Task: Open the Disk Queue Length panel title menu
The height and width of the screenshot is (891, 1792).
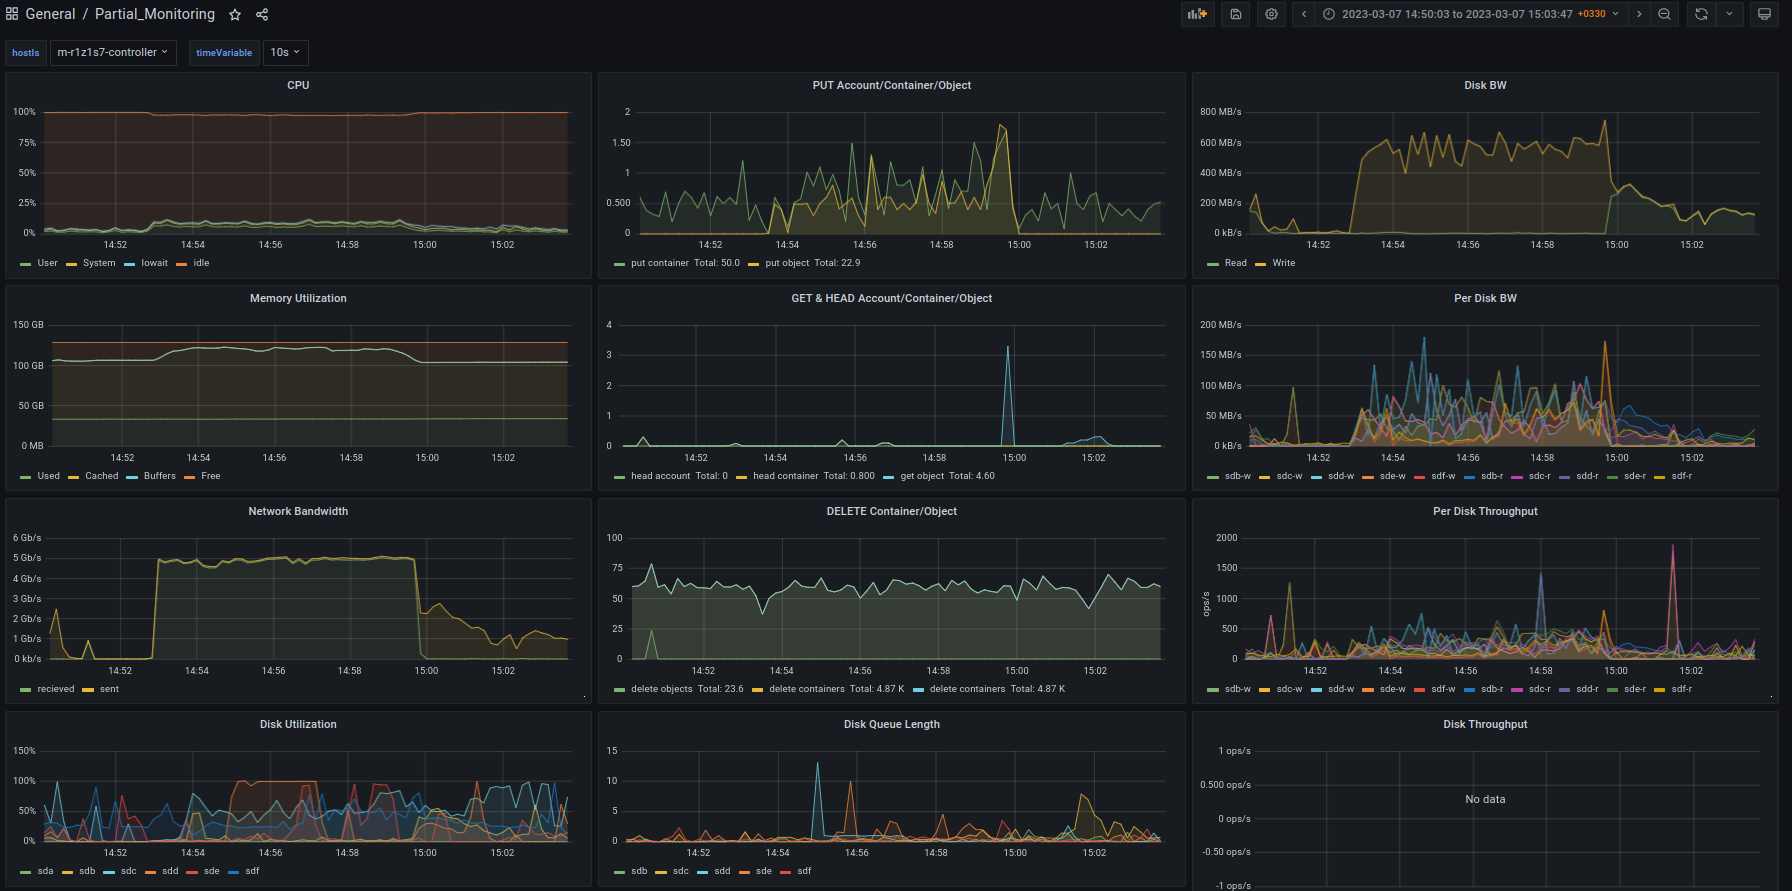Action: click(x=891, y=724)
